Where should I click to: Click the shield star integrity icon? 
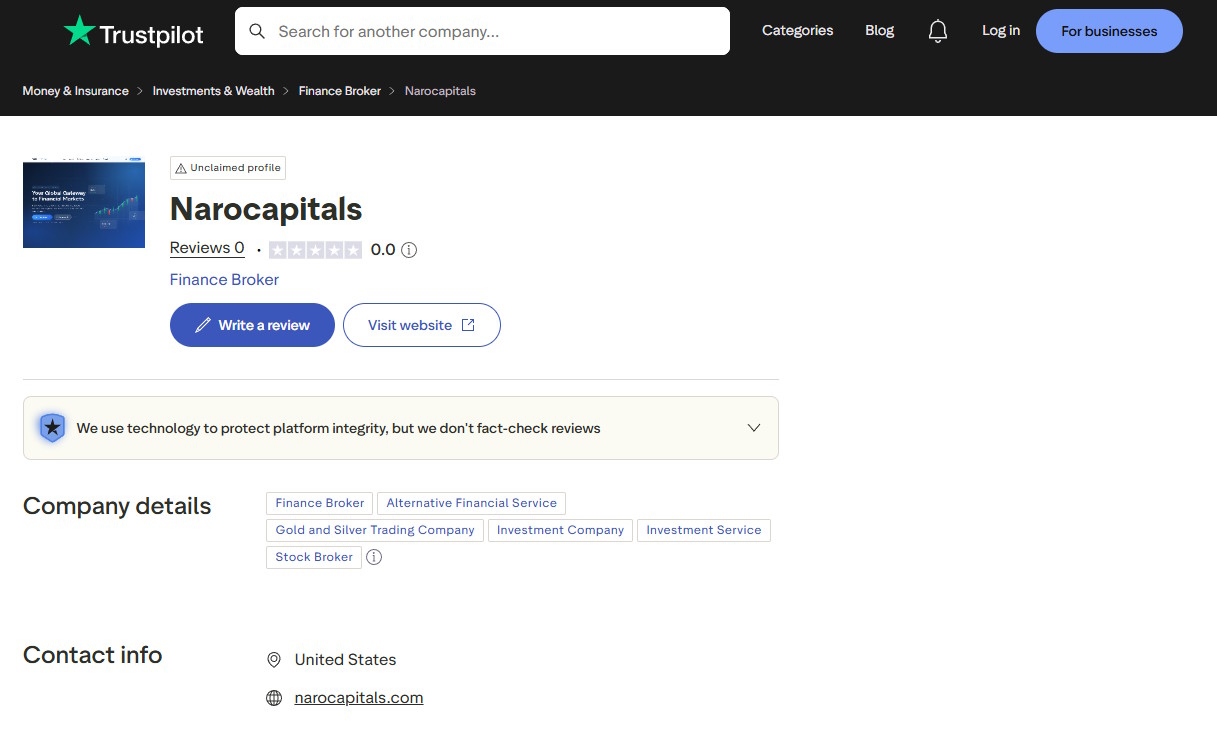pos(52,428)
